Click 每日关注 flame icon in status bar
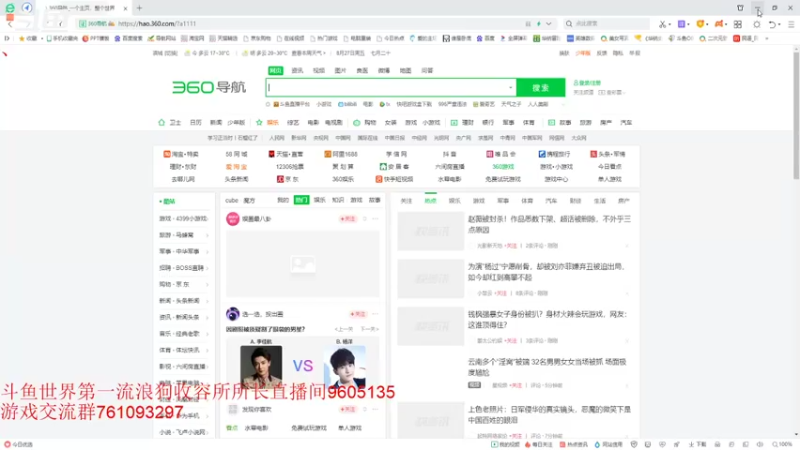This screenshot has height=450, width=800. click(x=528, y=445)
